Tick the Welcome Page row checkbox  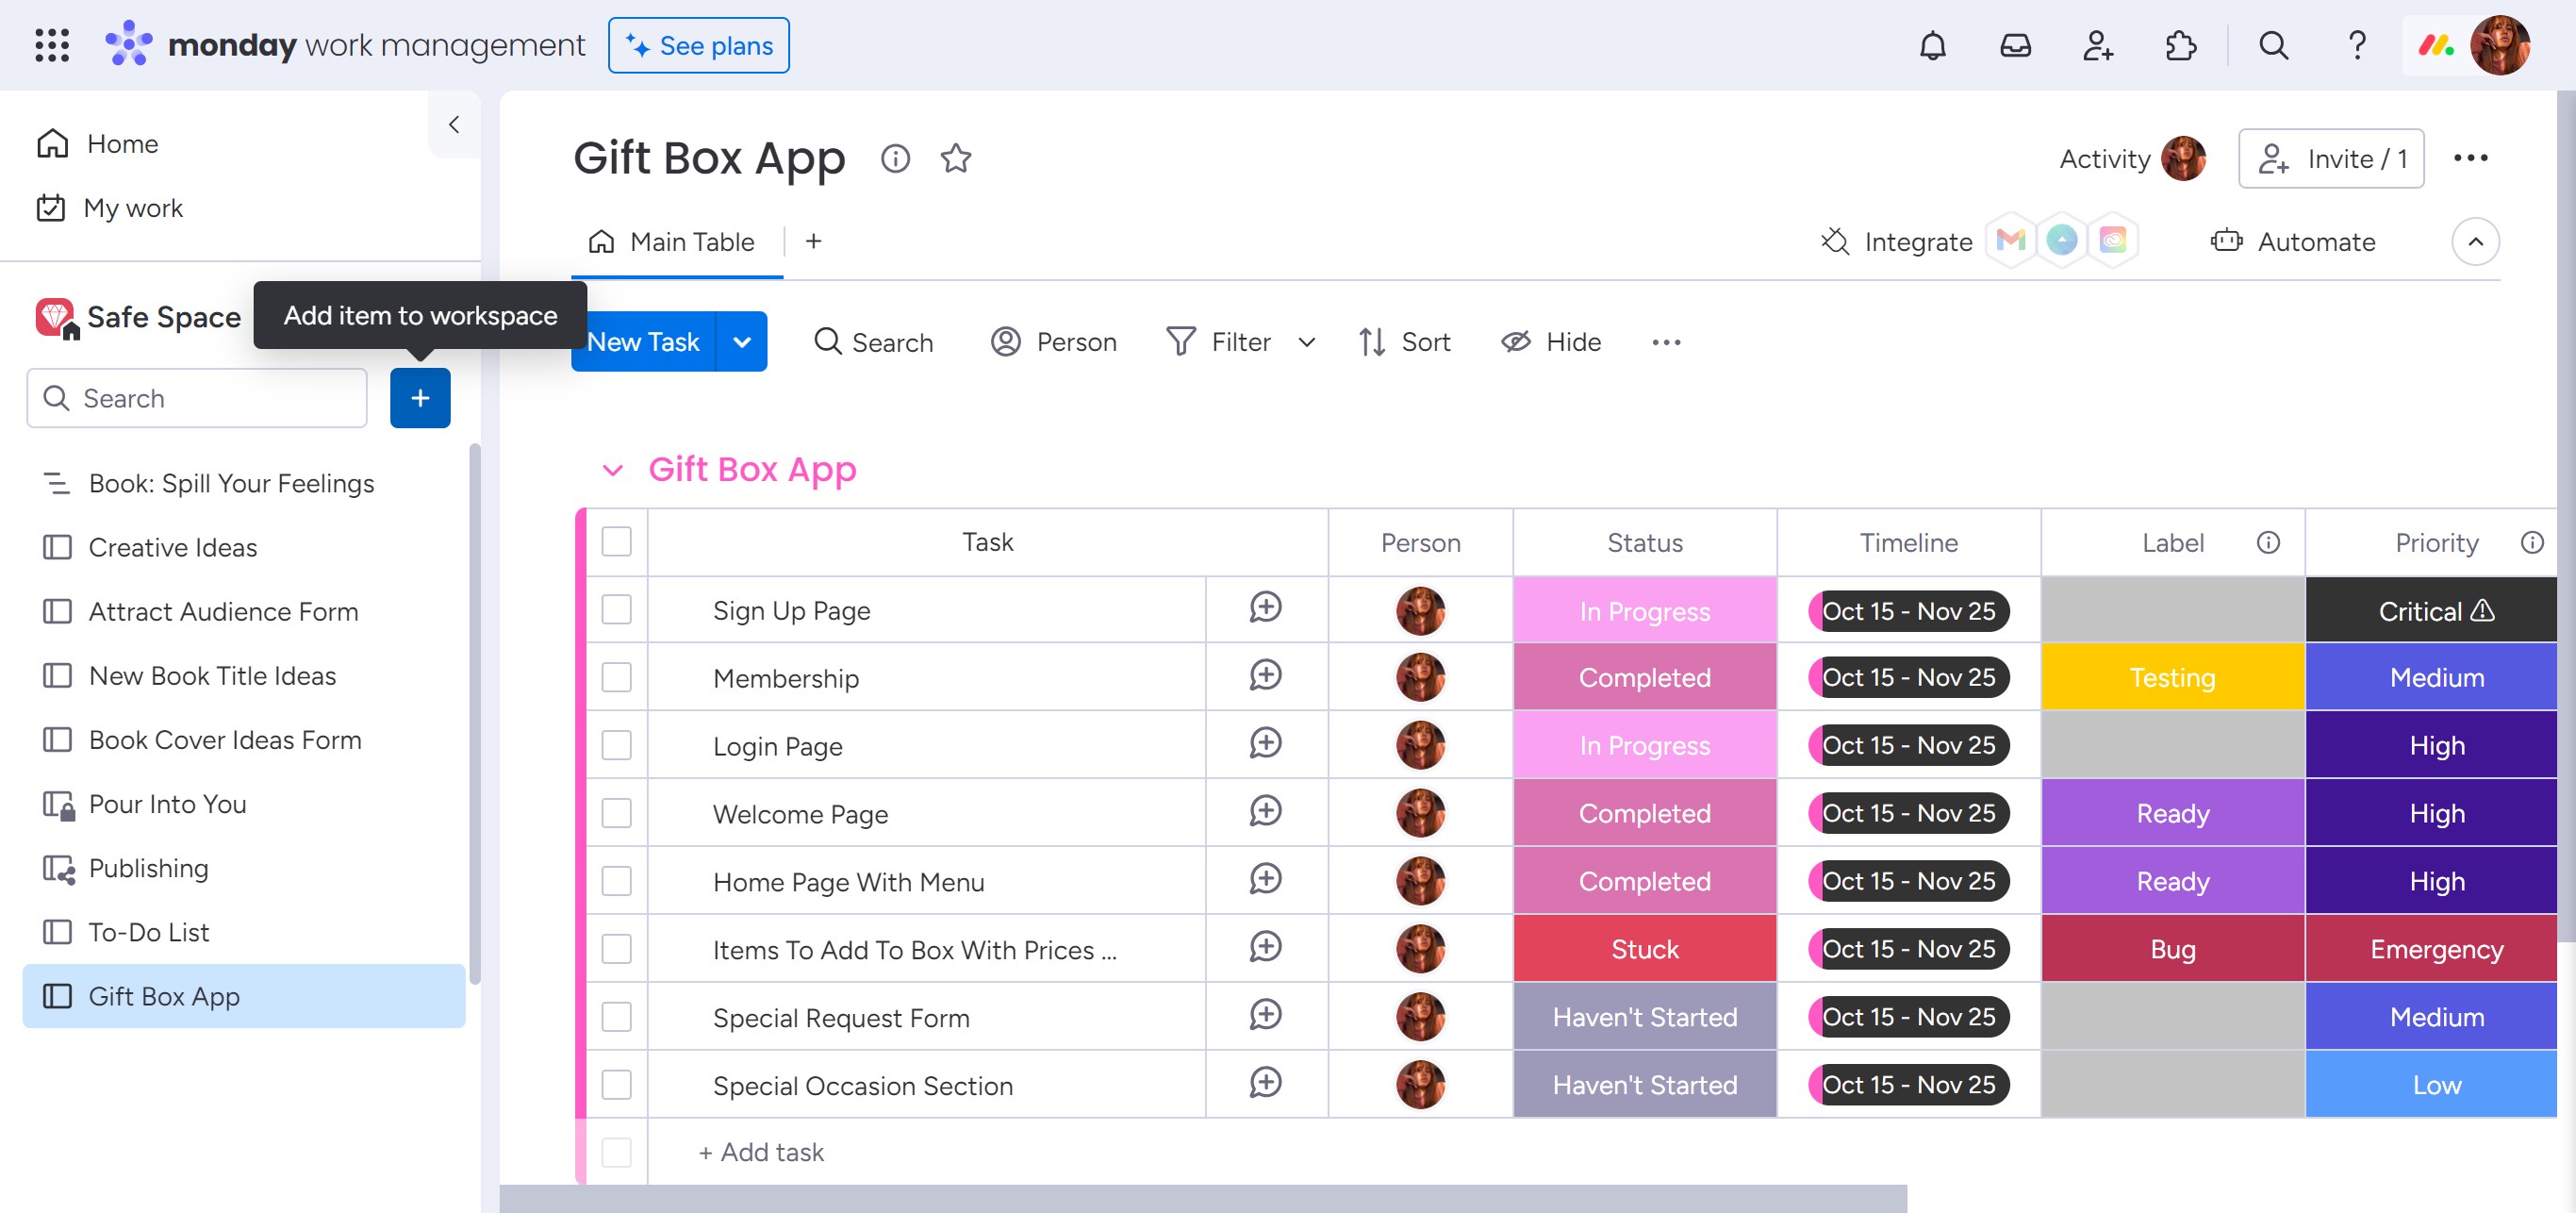616,813
